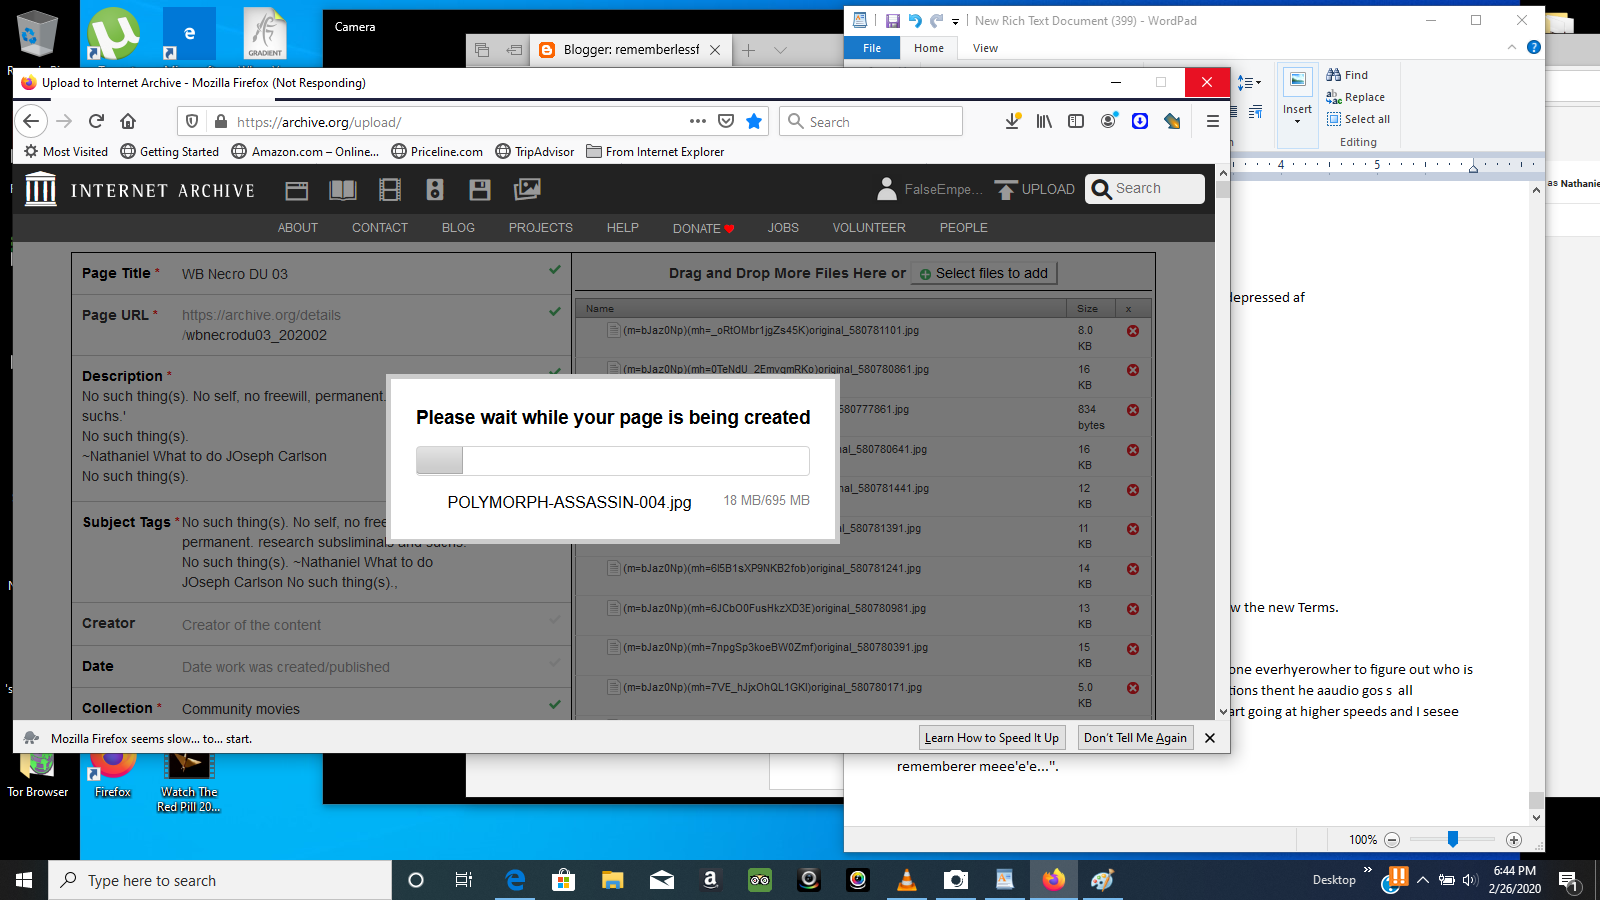The height and width of the screenshot is (900, 1600).
Task: Open Firefox page actions ellipsis menu
Action: click(x=698, y=121)
